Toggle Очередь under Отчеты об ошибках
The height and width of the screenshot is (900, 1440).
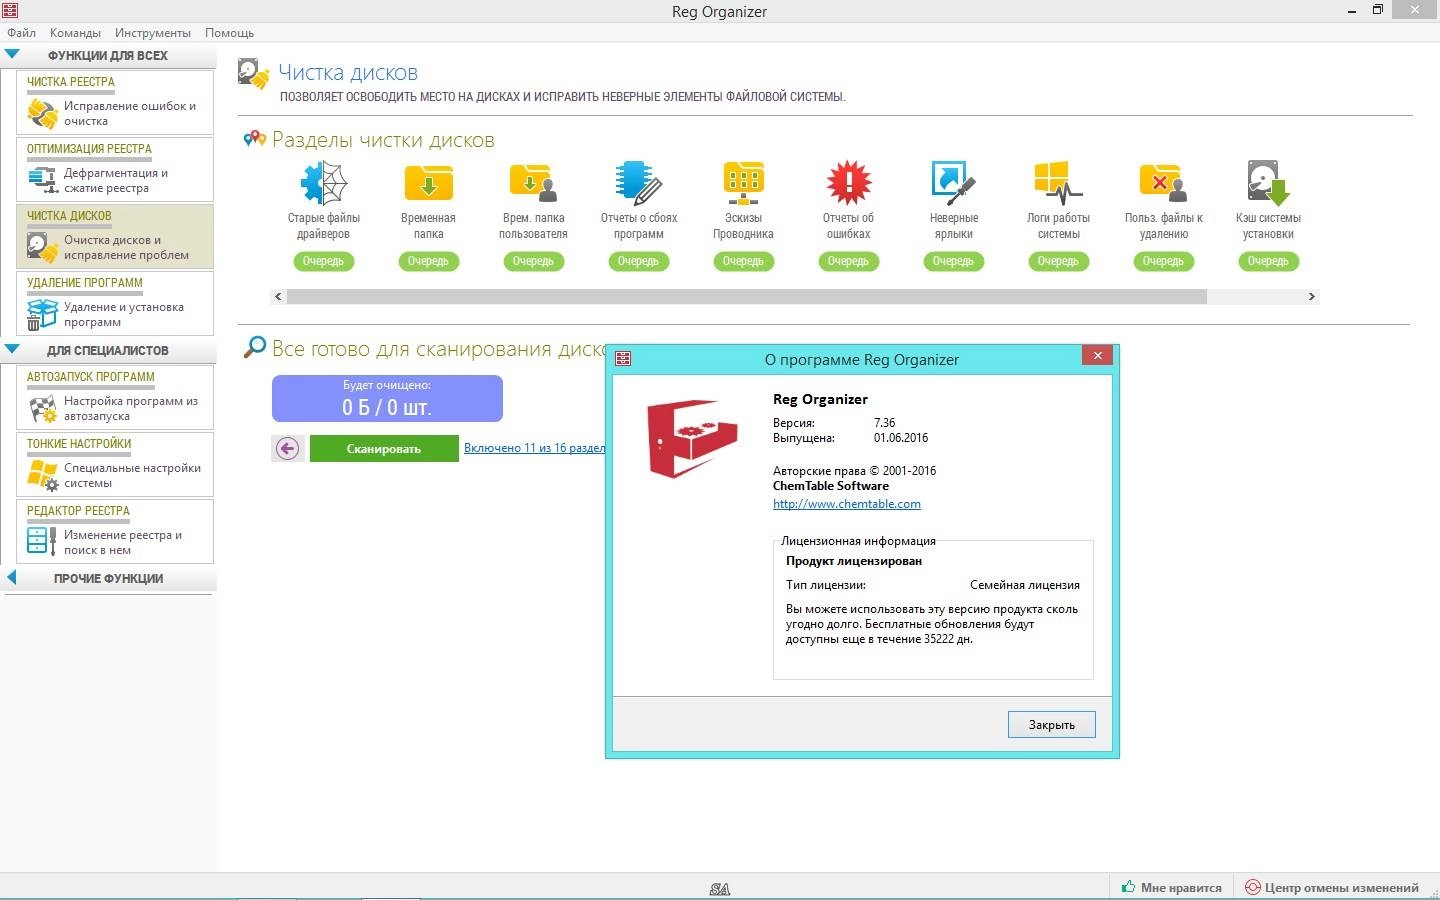click(x=848, y=261)
